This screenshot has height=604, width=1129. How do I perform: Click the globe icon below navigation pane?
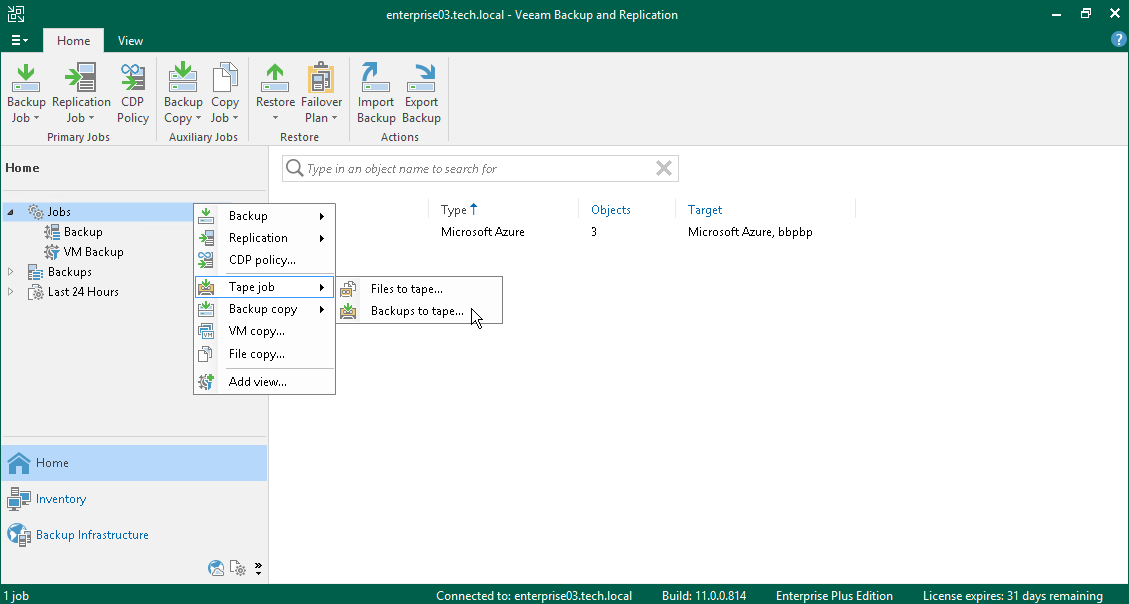coord(216,568)
